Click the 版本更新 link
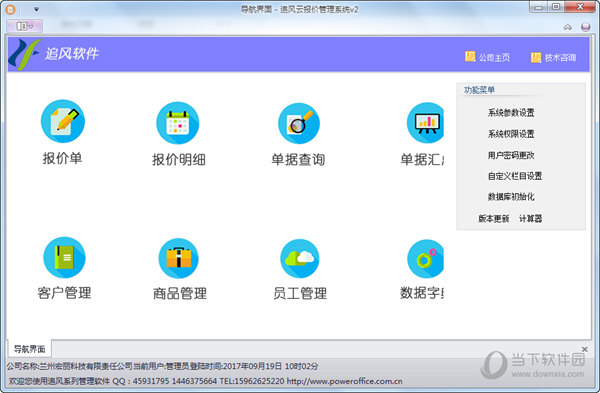This screenshot has height=393, width=600. click(494, 219)
